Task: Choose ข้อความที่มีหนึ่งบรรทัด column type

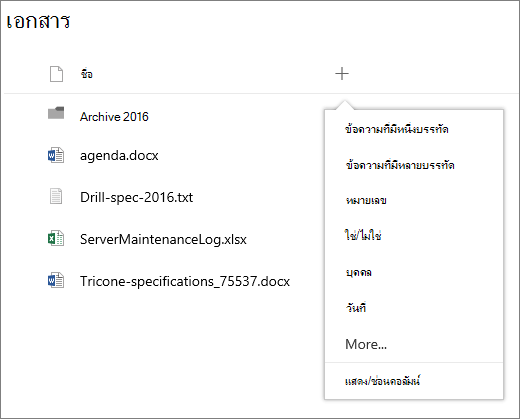Action: pos(397,129)
